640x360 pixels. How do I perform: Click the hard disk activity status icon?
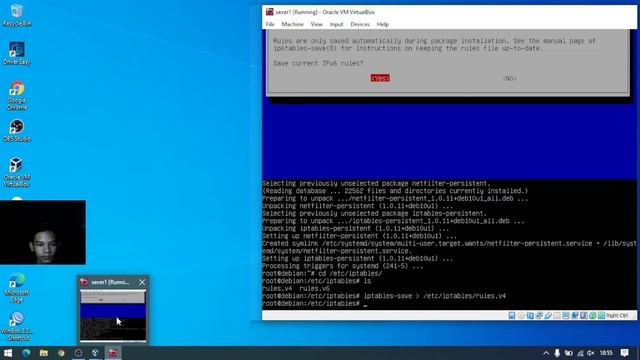tap(511, 316)
